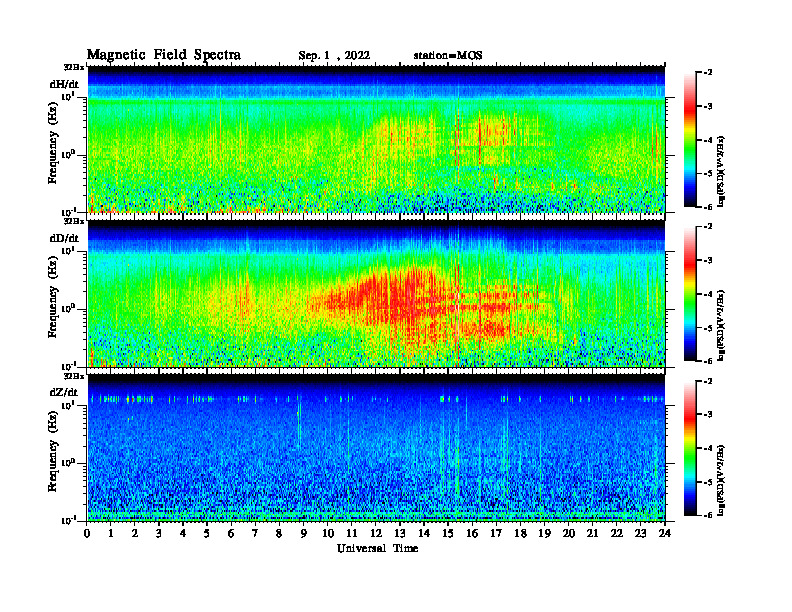Click hour 21 tick on Universal Time axis
The width and height of the screenshot is (792, 612).
[592, 534]
